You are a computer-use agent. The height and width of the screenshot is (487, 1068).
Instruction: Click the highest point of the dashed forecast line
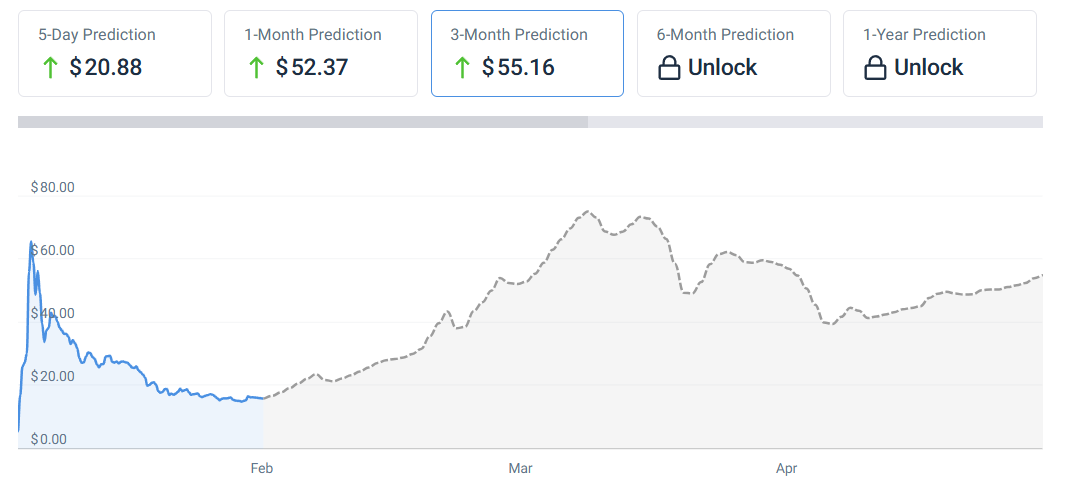click(x=587, y=211)
